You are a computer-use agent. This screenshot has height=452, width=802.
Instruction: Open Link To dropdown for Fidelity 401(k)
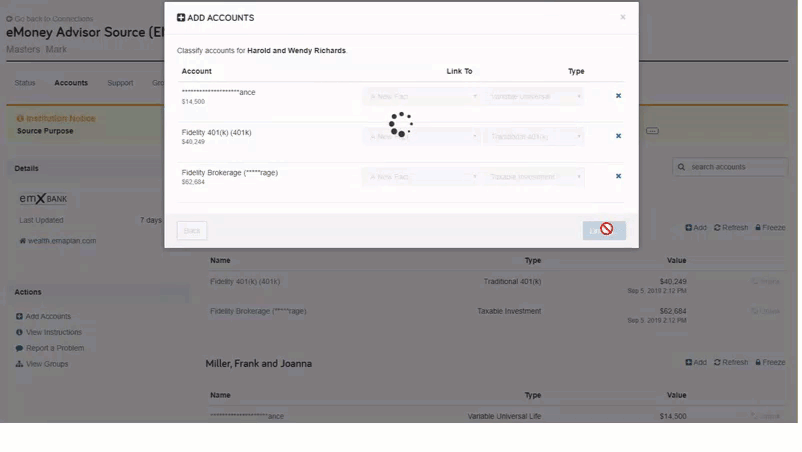422,137
